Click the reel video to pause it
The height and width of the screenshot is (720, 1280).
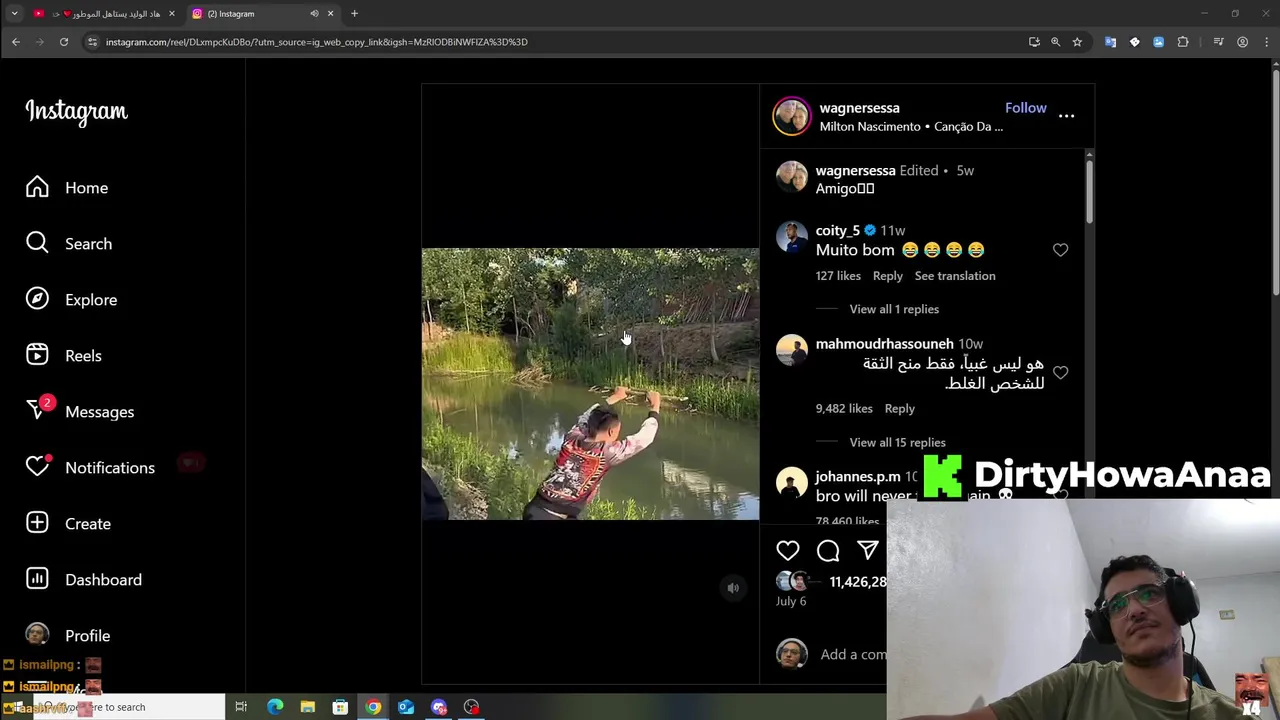(x=590, y=384)
